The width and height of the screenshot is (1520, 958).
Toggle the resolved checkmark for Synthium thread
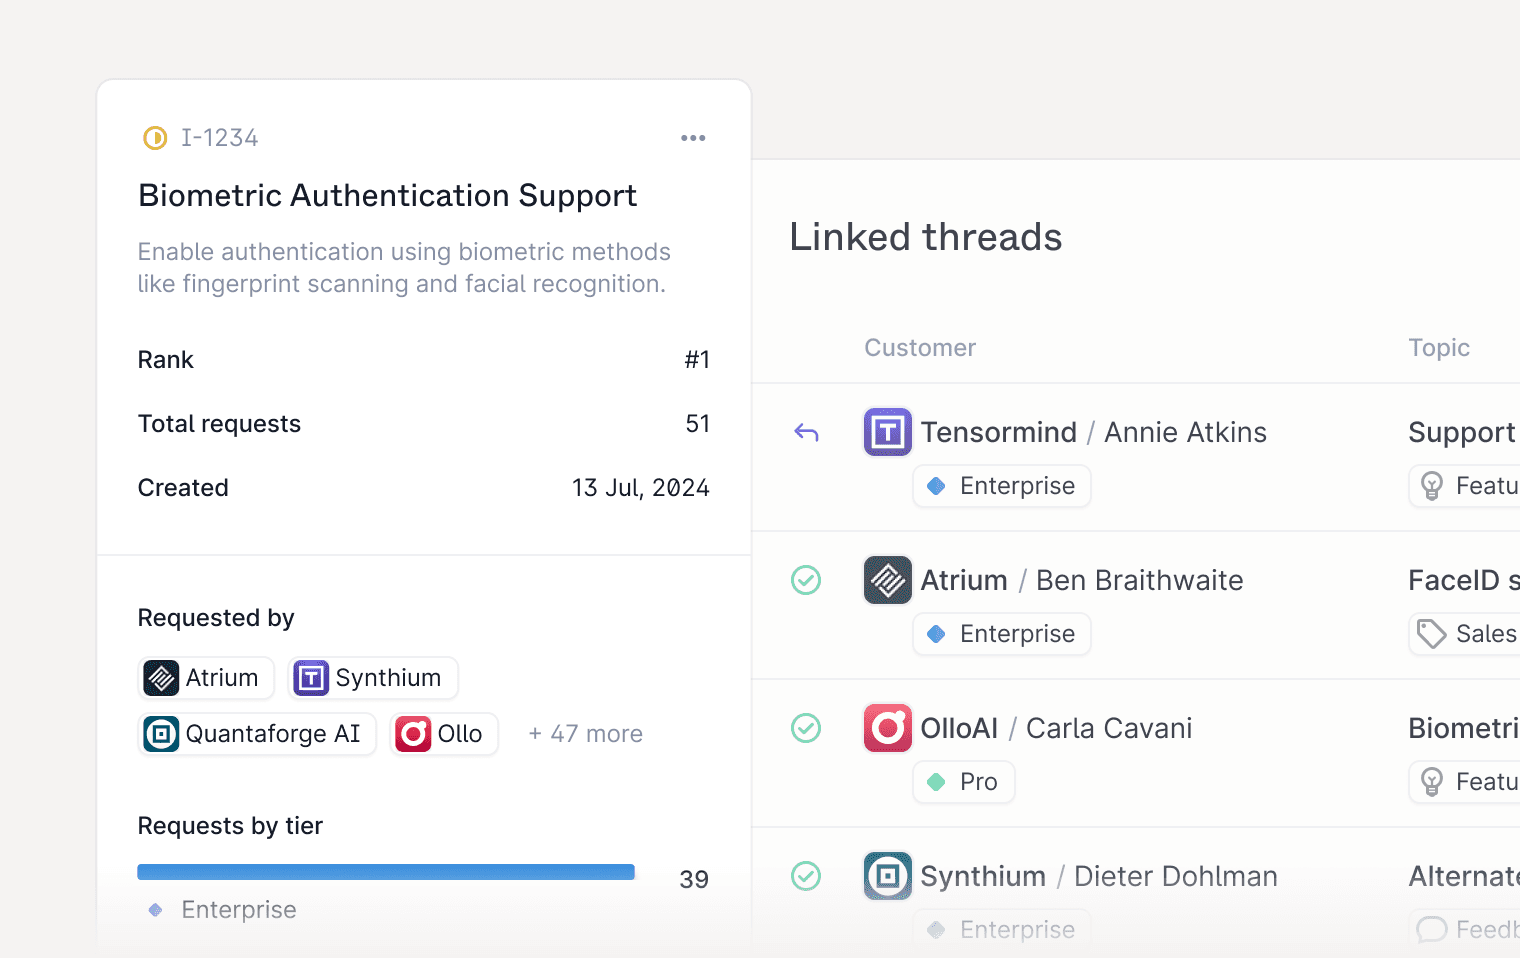[806, 876]
